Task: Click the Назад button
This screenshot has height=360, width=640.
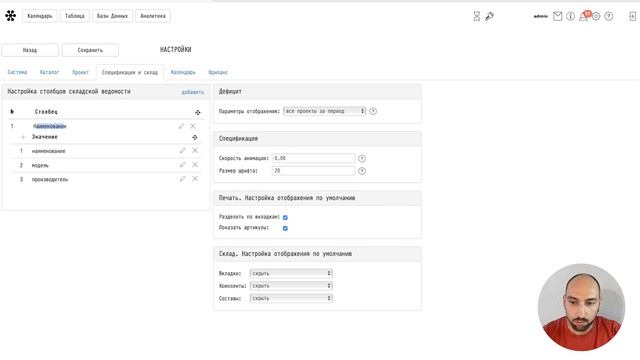Action: point(30,50)
